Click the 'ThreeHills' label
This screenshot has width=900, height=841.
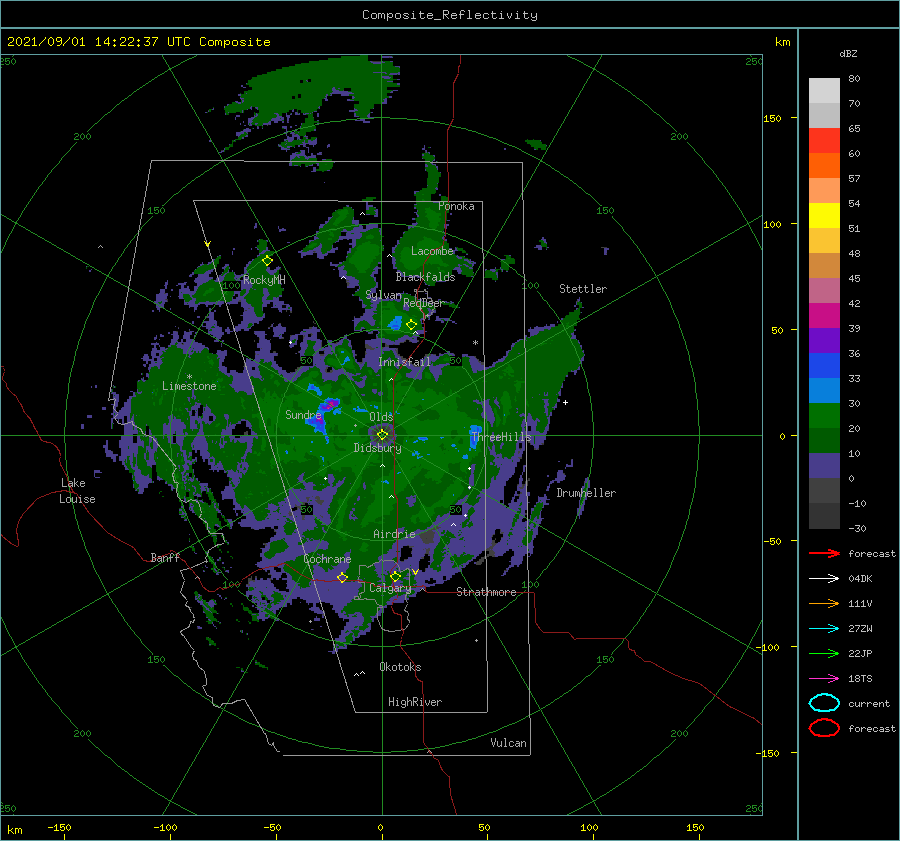click(501, 437)
